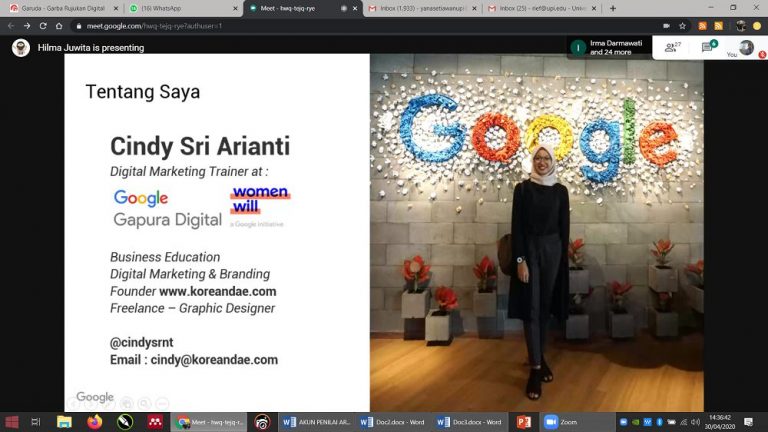This screenshot has height=432, width=768.
Task: Click the network Wi-Fi tray icon
Action: (683, 422)
